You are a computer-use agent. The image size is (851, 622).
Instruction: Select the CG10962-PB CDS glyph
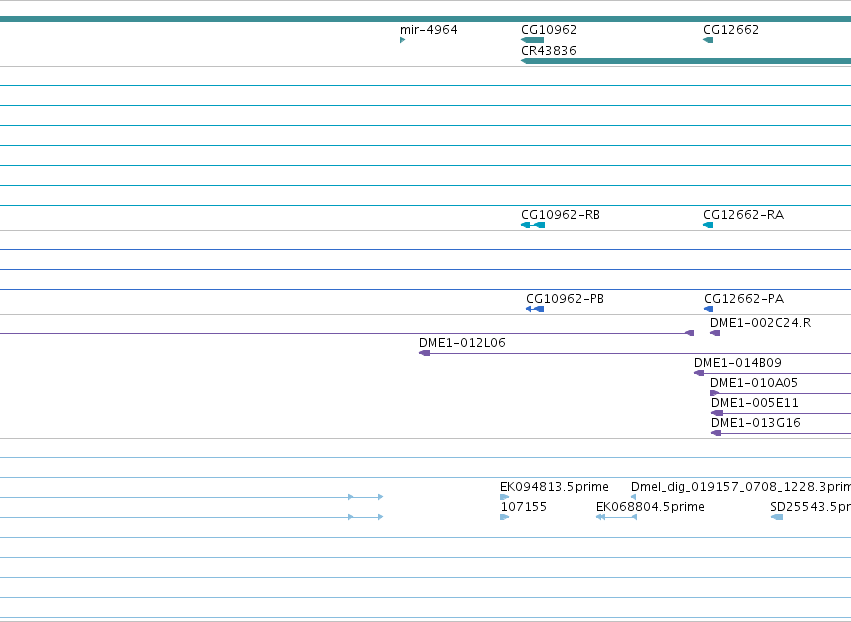(535, 309)
